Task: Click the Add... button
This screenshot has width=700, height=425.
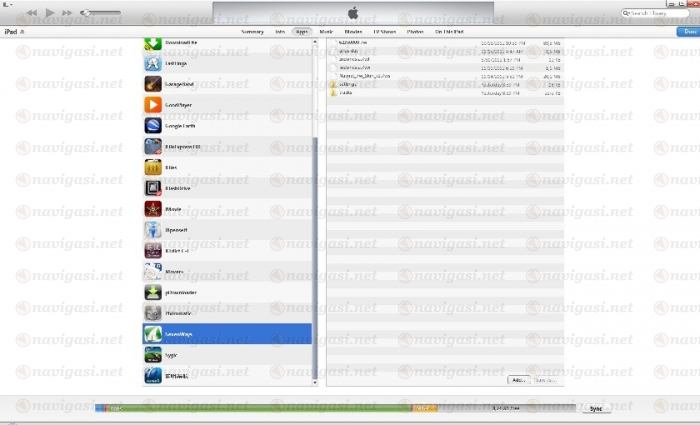Action: [x=518, y=380]
